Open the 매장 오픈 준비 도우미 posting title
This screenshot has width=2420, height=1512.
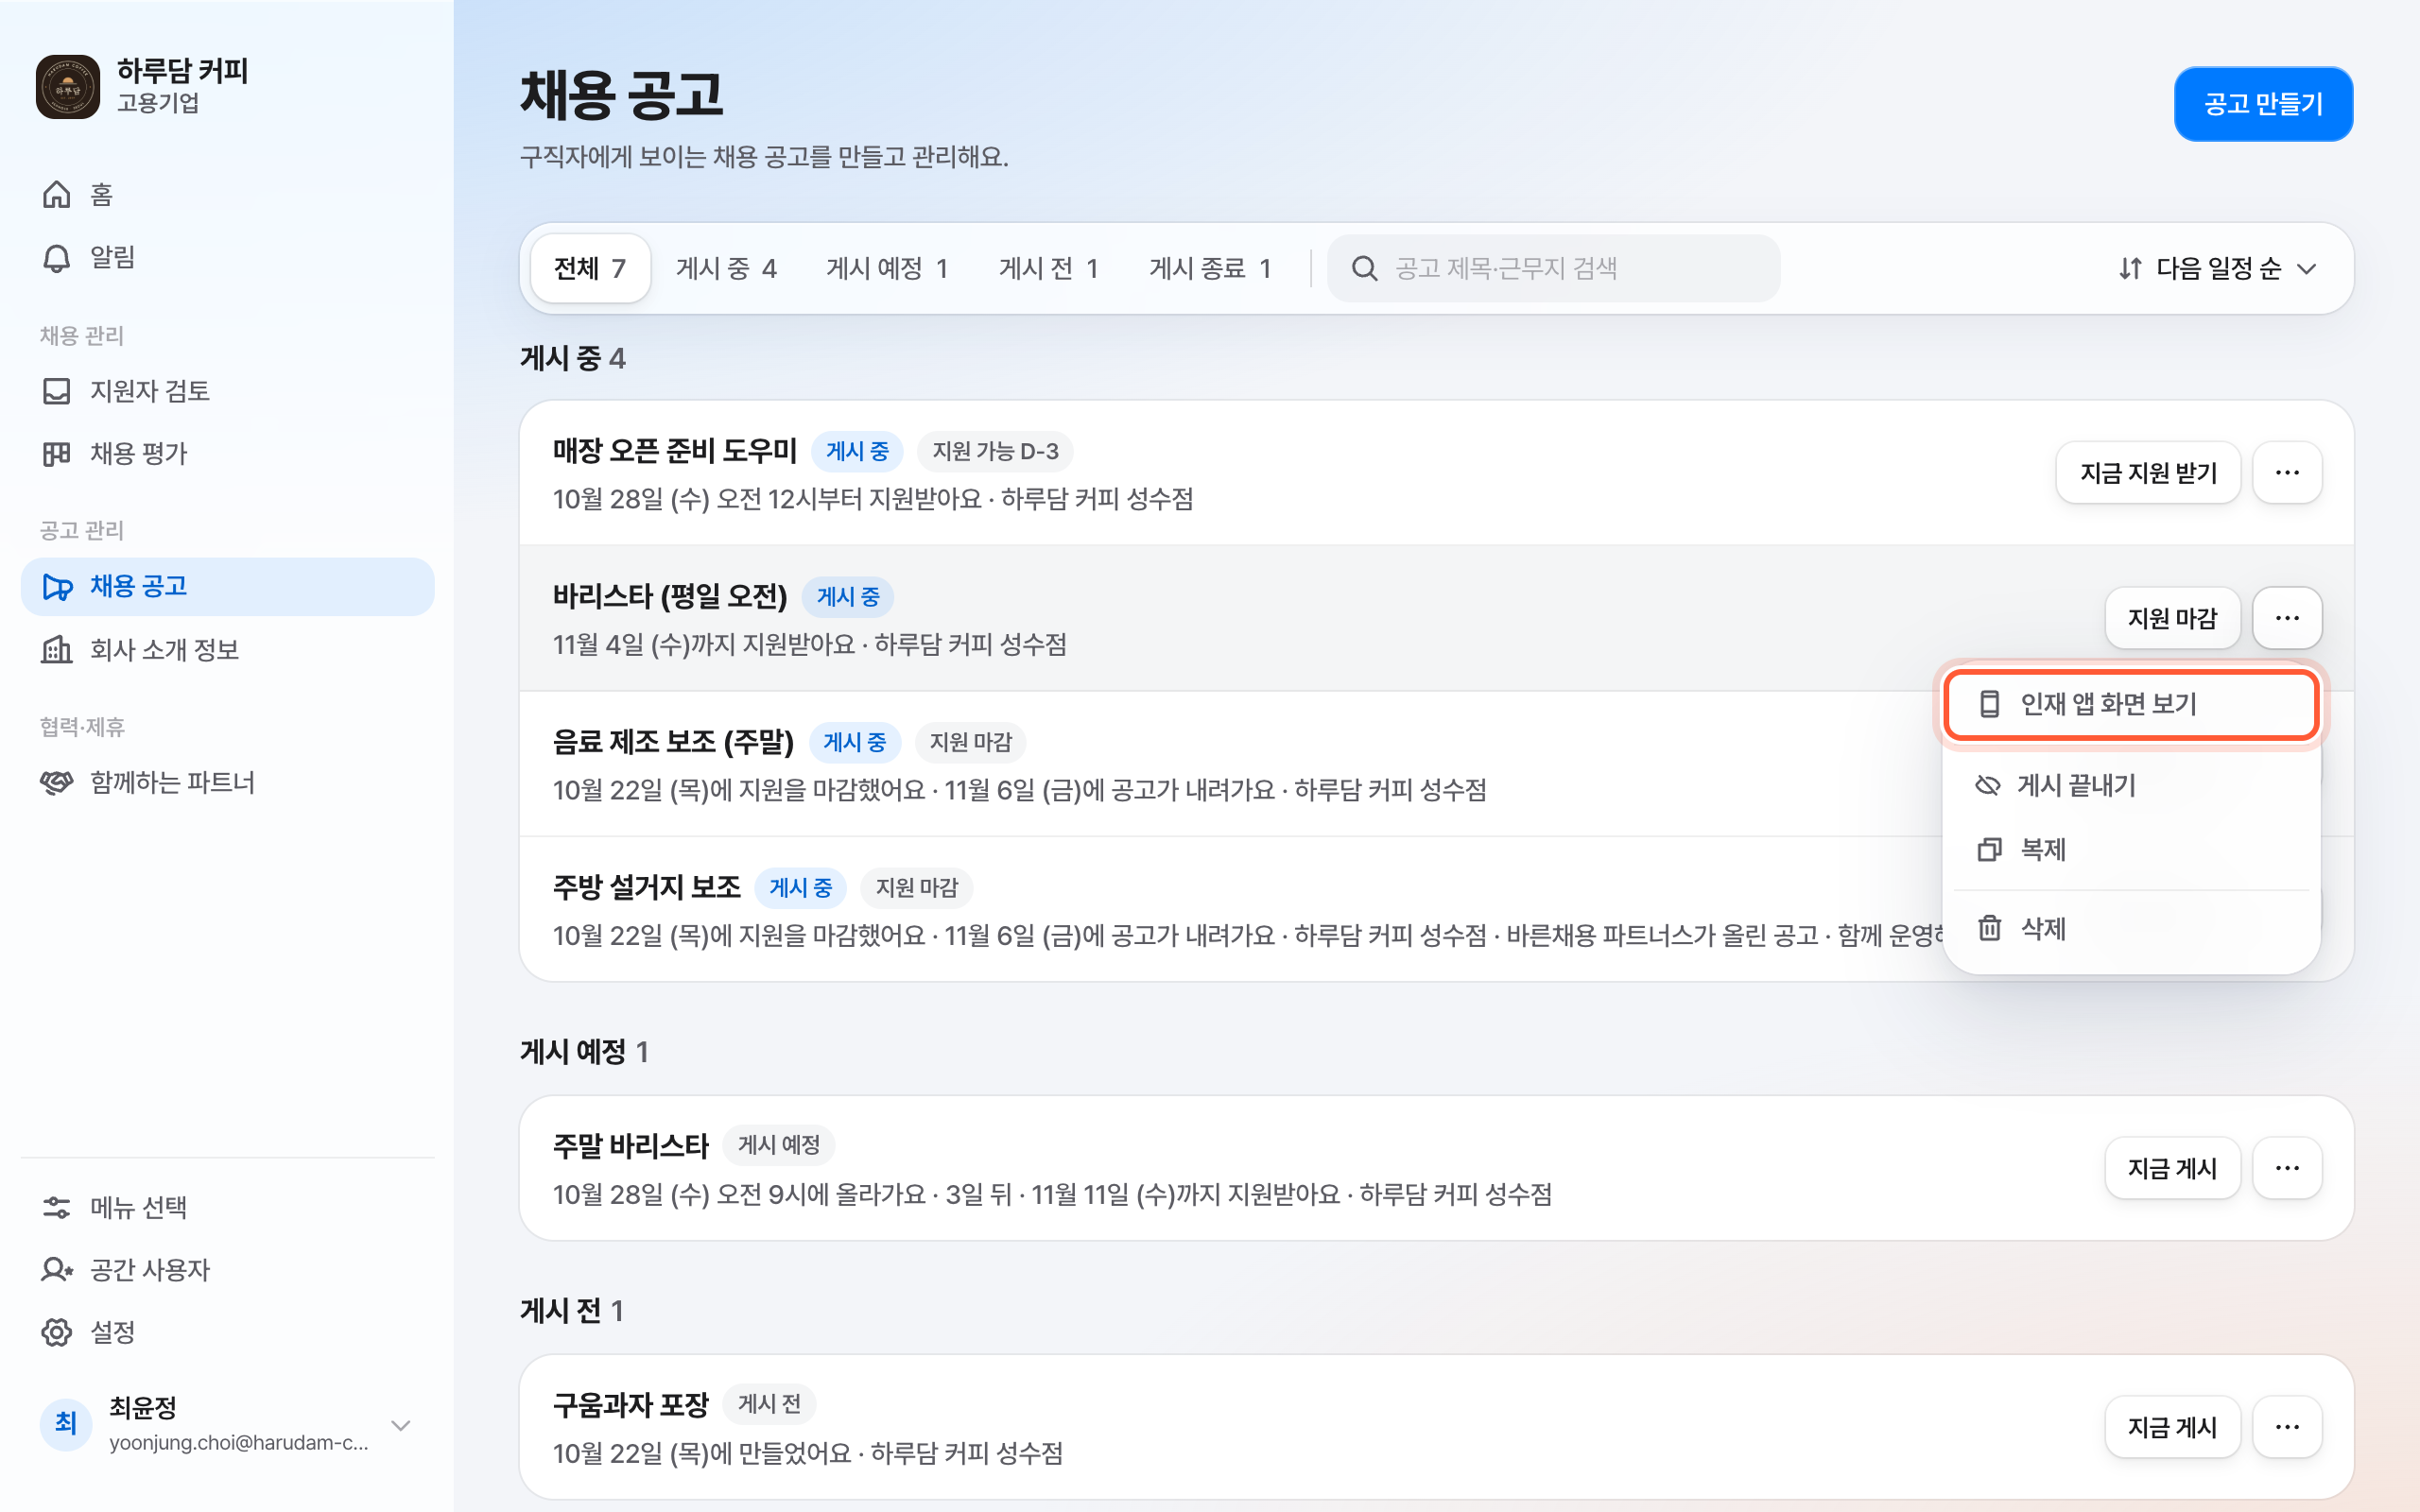[x=675, y=451]
